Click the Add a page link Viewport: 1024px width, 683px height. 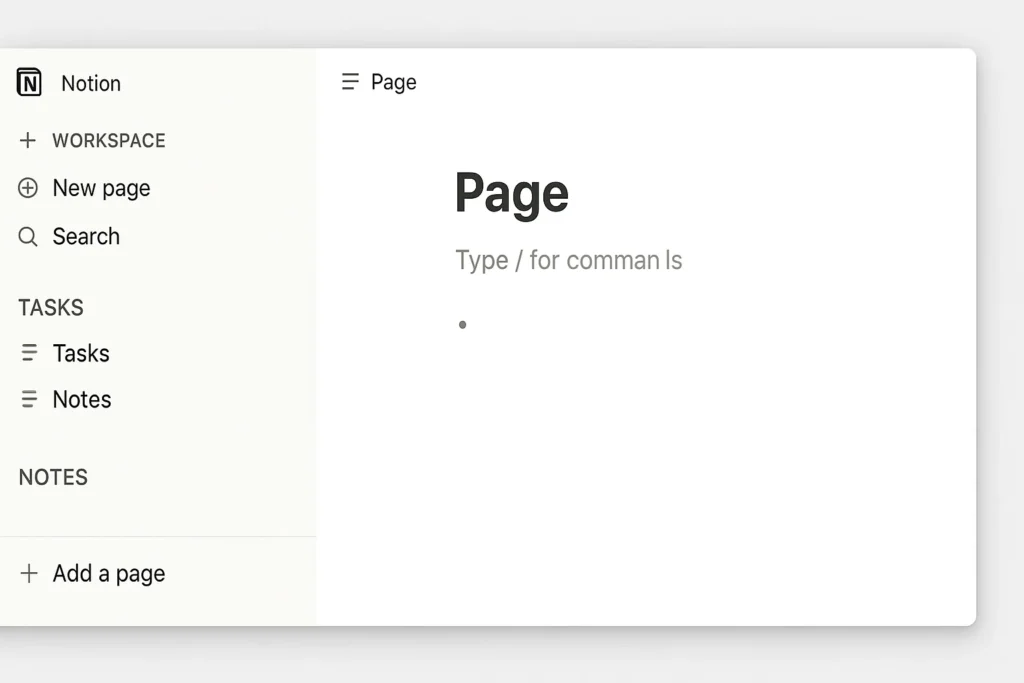tap(109, 574)
